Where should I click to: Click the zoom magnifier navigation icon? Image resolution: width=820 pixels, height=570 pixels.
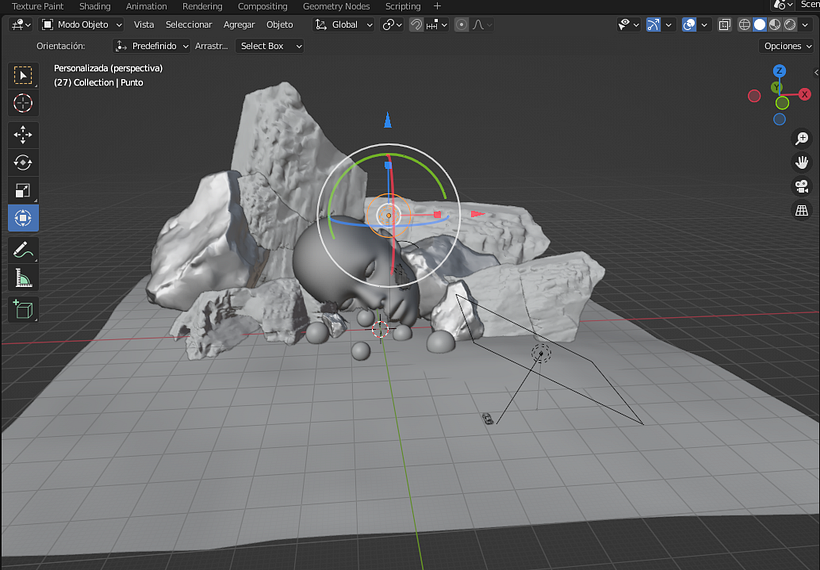[801, 139]
